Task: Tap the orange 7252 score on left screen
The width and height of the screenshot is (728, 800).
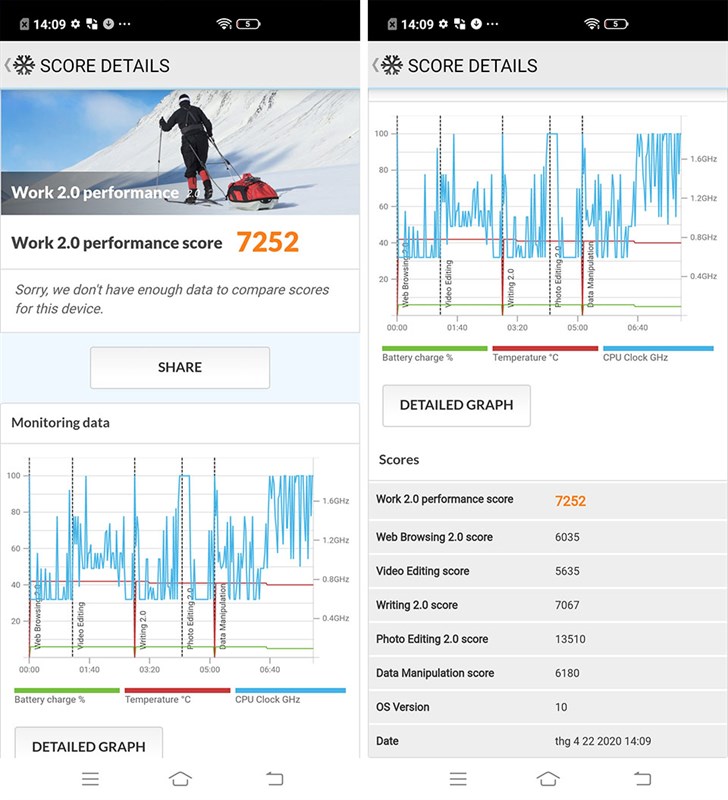Action: tap(268, 242)
